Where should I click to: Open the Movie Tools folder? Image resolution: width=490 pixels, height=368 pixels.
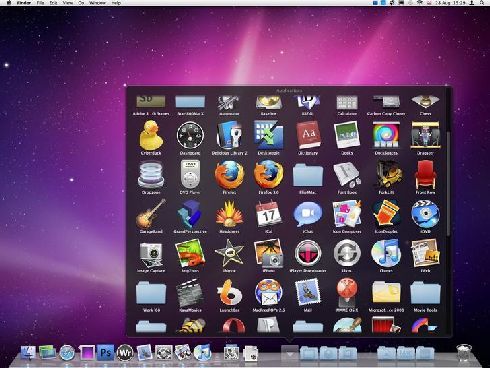(425, 292)
